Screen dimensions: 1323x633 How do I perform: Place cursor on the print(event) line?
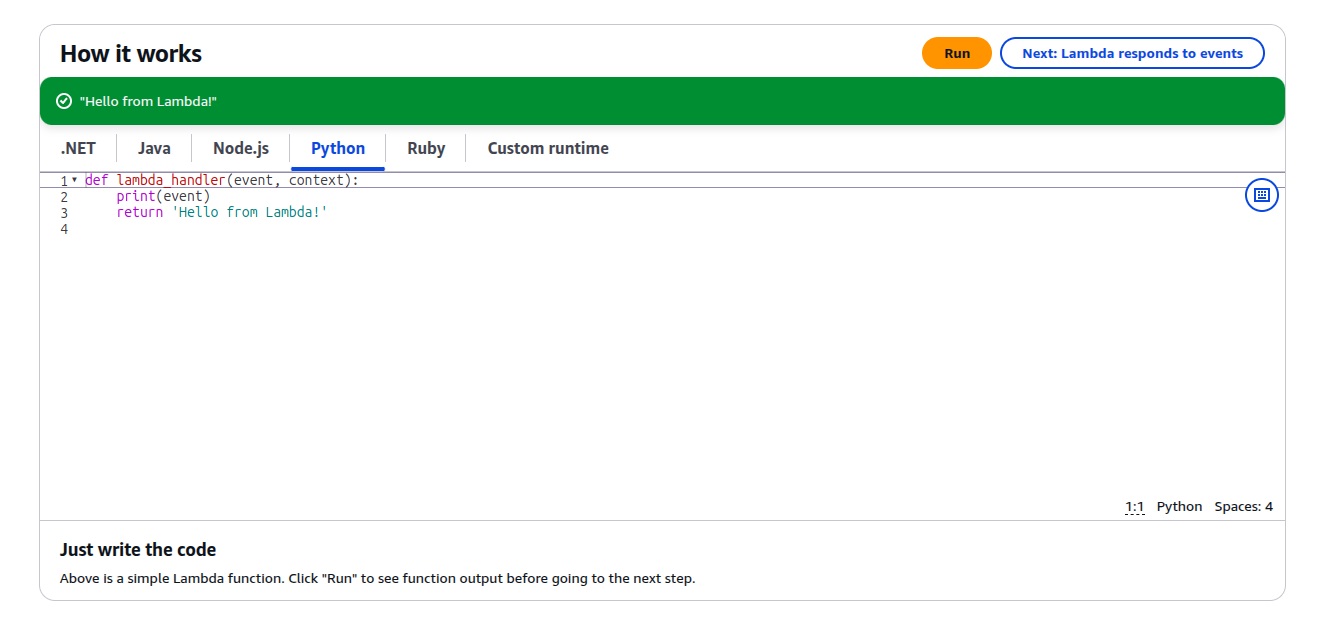tap(163, 197)
